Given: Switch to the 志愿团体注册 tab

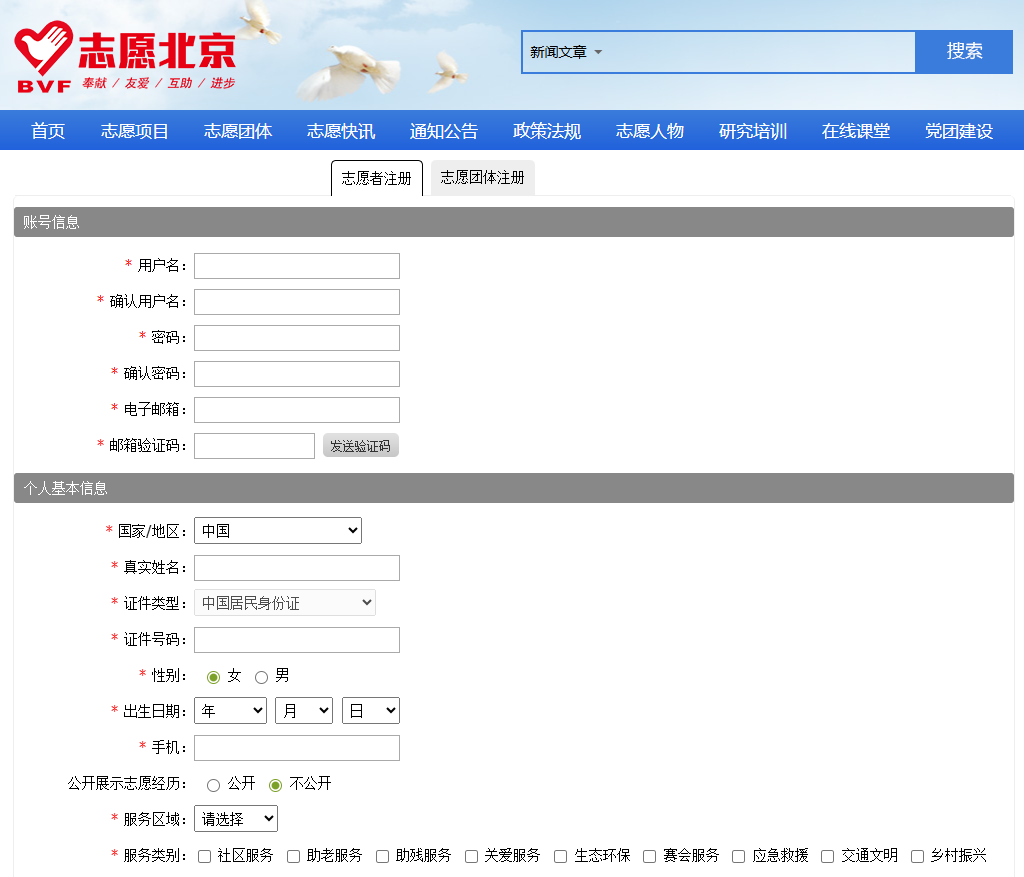Looking at the screenshot, I should click(482, 178).
